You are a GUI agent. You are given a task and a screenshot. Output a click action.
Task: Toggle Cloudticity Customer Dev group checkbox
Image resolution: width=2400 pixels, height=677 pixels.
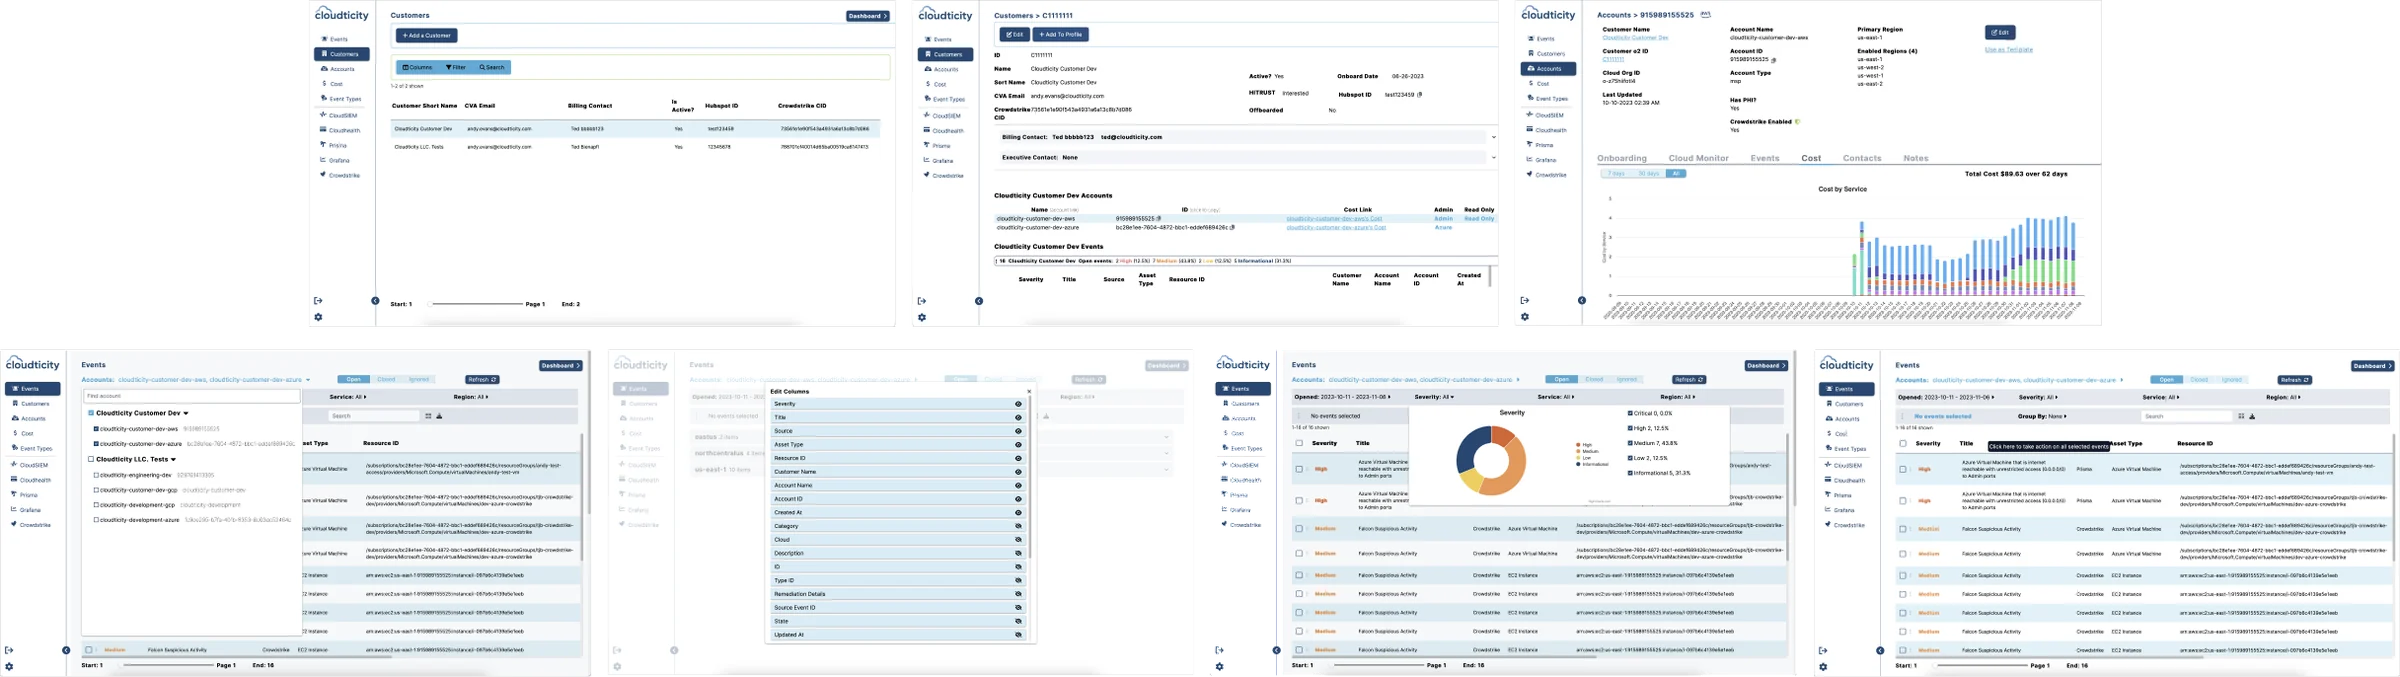[x=91, y=413]
